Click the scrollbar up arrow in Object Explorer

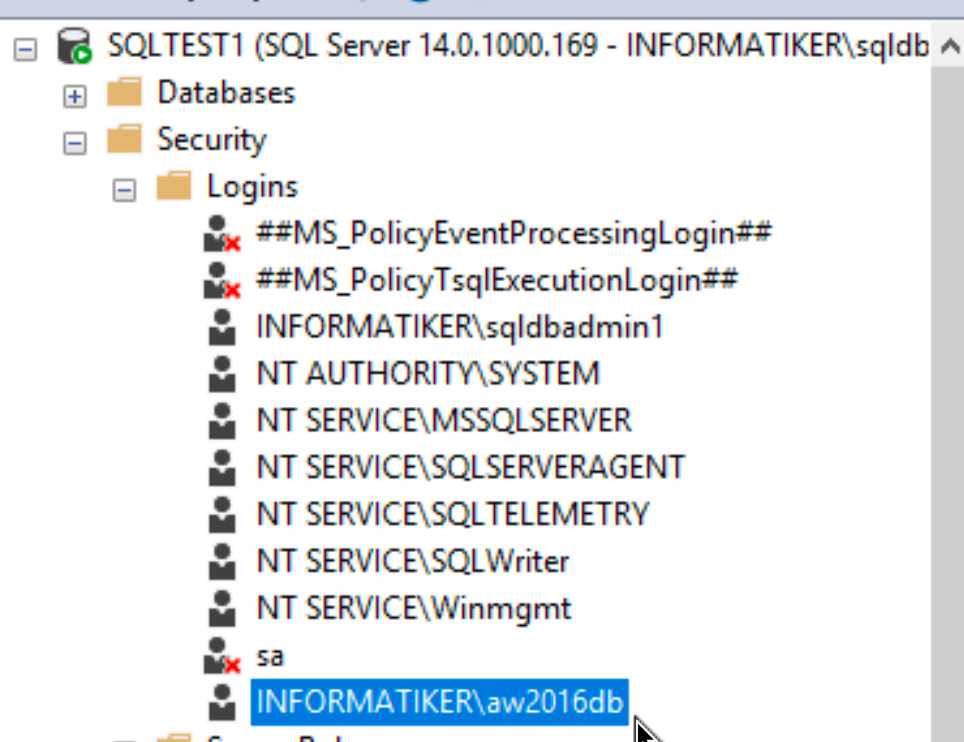pos(949,46)
